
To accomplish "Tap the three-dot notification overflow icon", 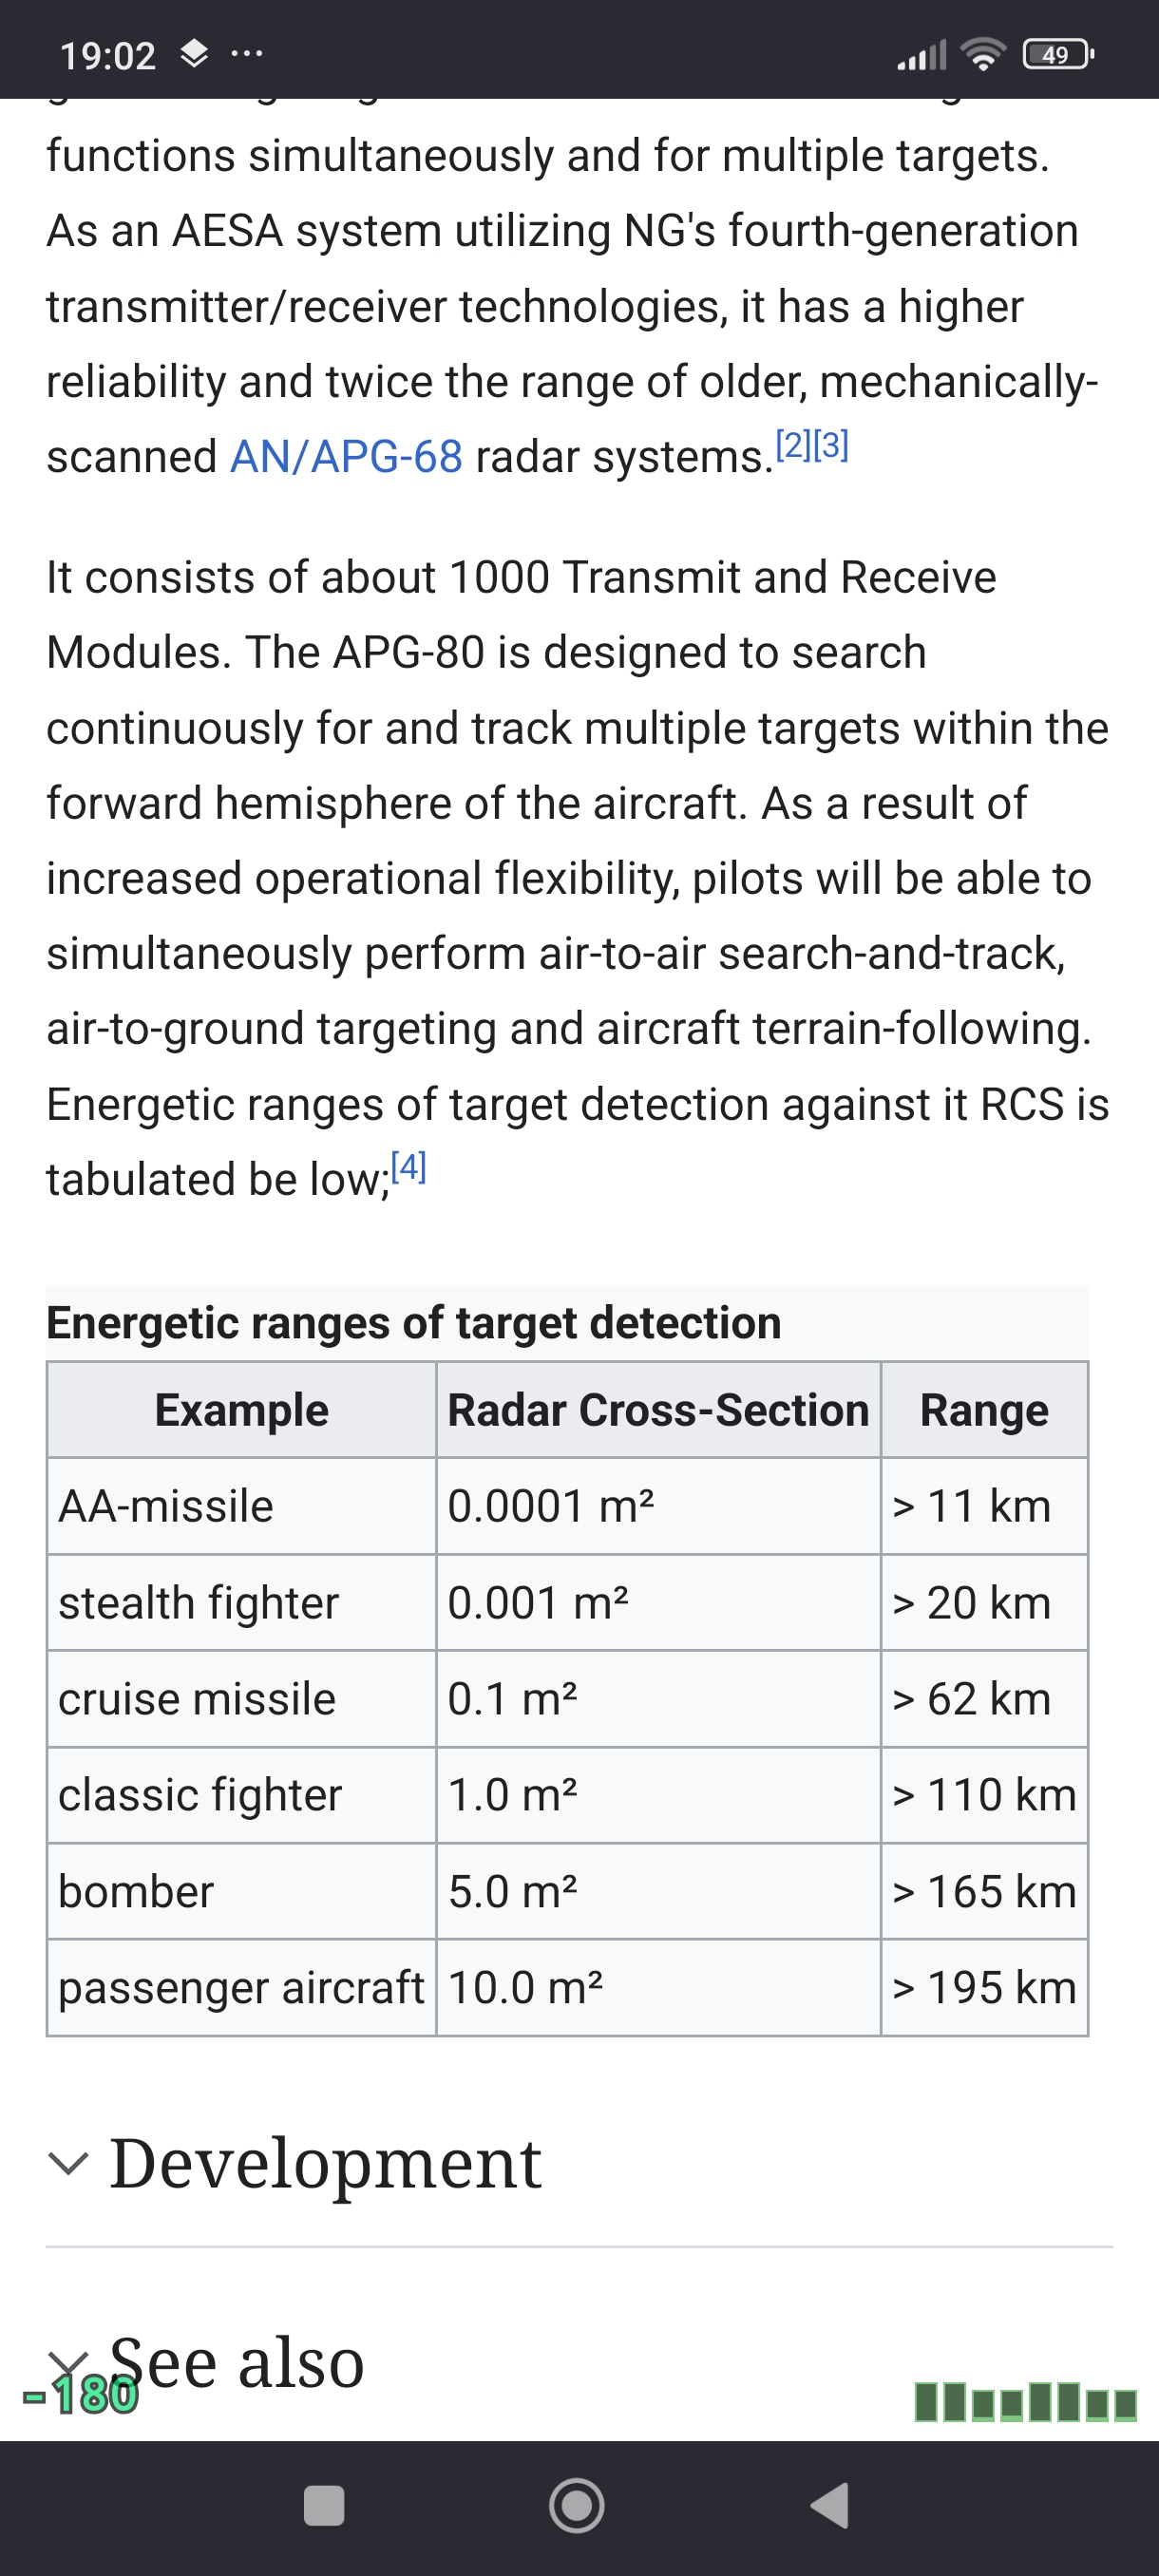I will [246, 54].
